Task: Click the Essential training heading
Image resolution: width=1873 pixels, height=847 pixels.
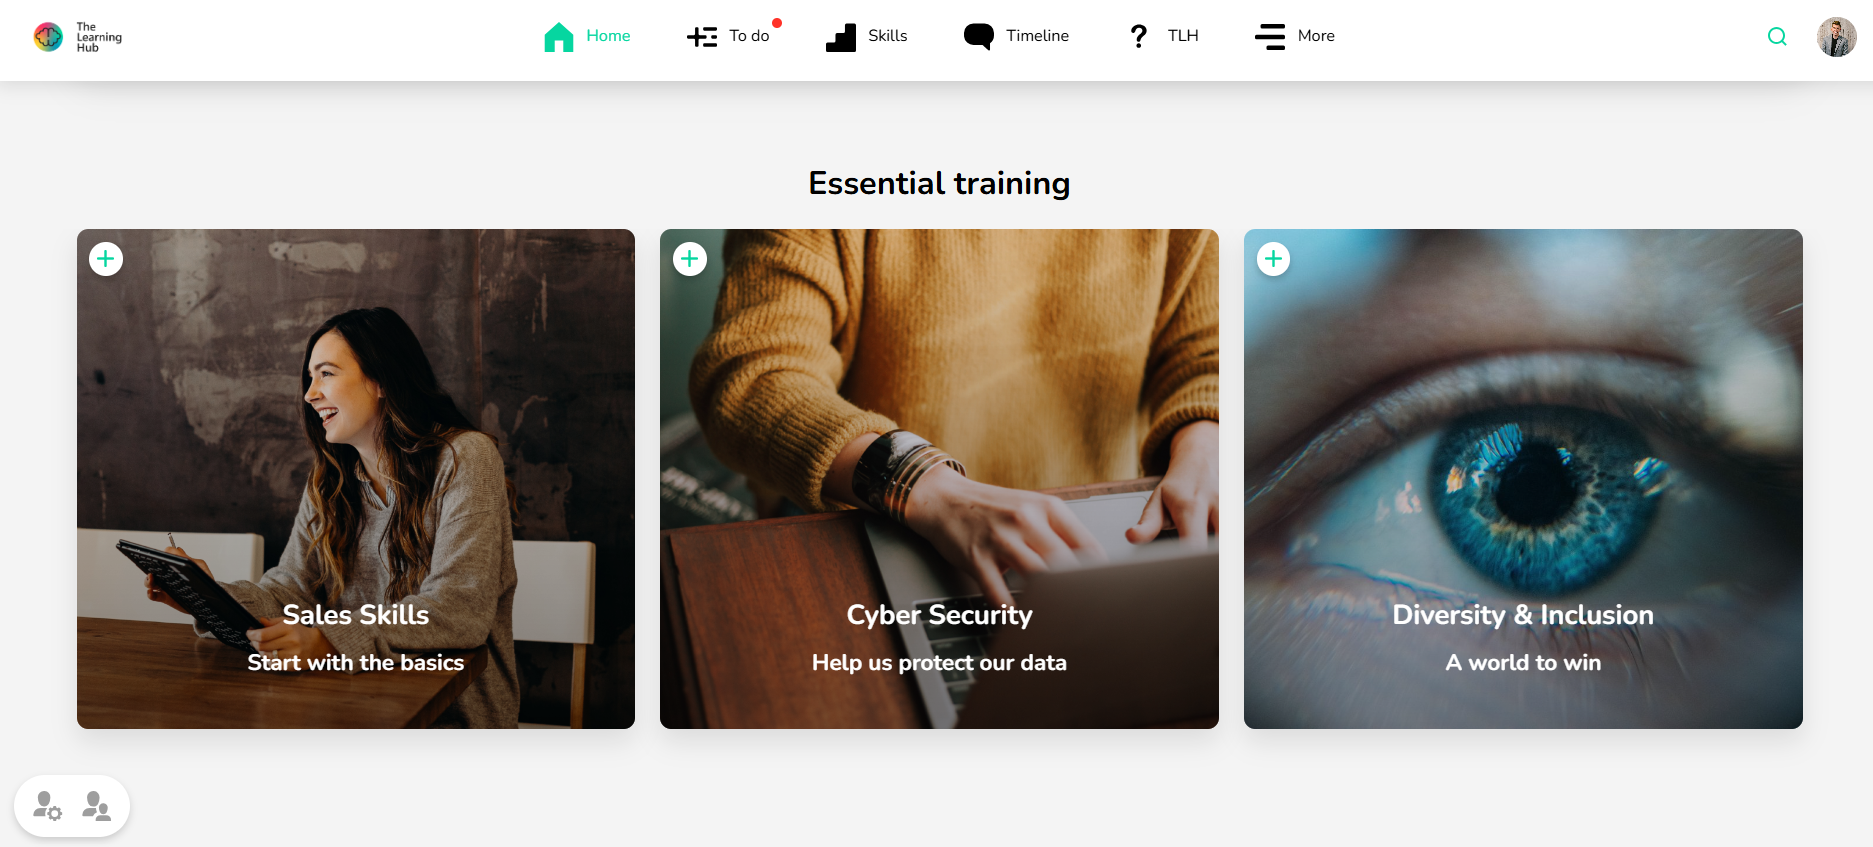Action: pos(939,184)
